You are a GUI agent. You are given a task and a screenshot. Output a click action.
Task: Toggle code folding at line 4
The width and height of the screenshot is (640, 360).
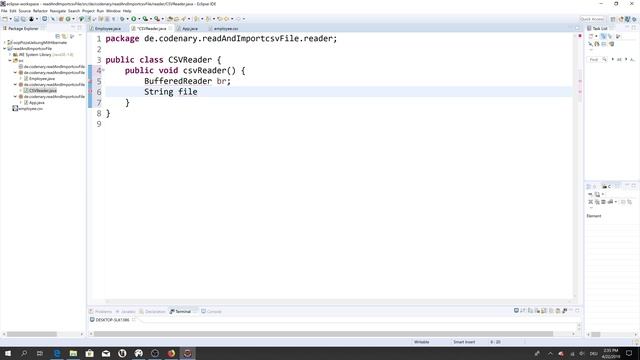click(x=103, y=70)
